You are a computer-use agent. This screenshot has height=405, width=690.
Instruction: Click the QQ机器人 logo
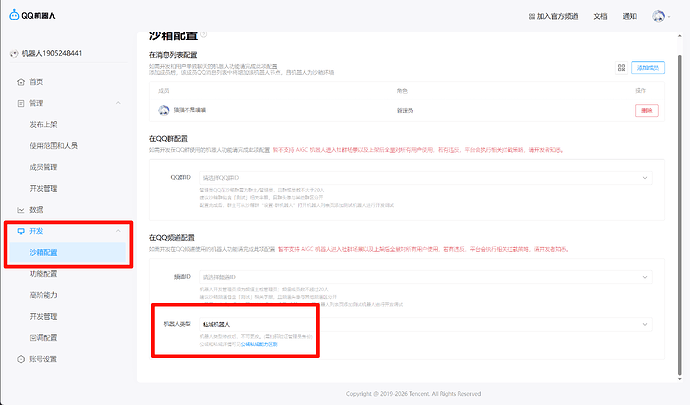[x=32, y=15]
